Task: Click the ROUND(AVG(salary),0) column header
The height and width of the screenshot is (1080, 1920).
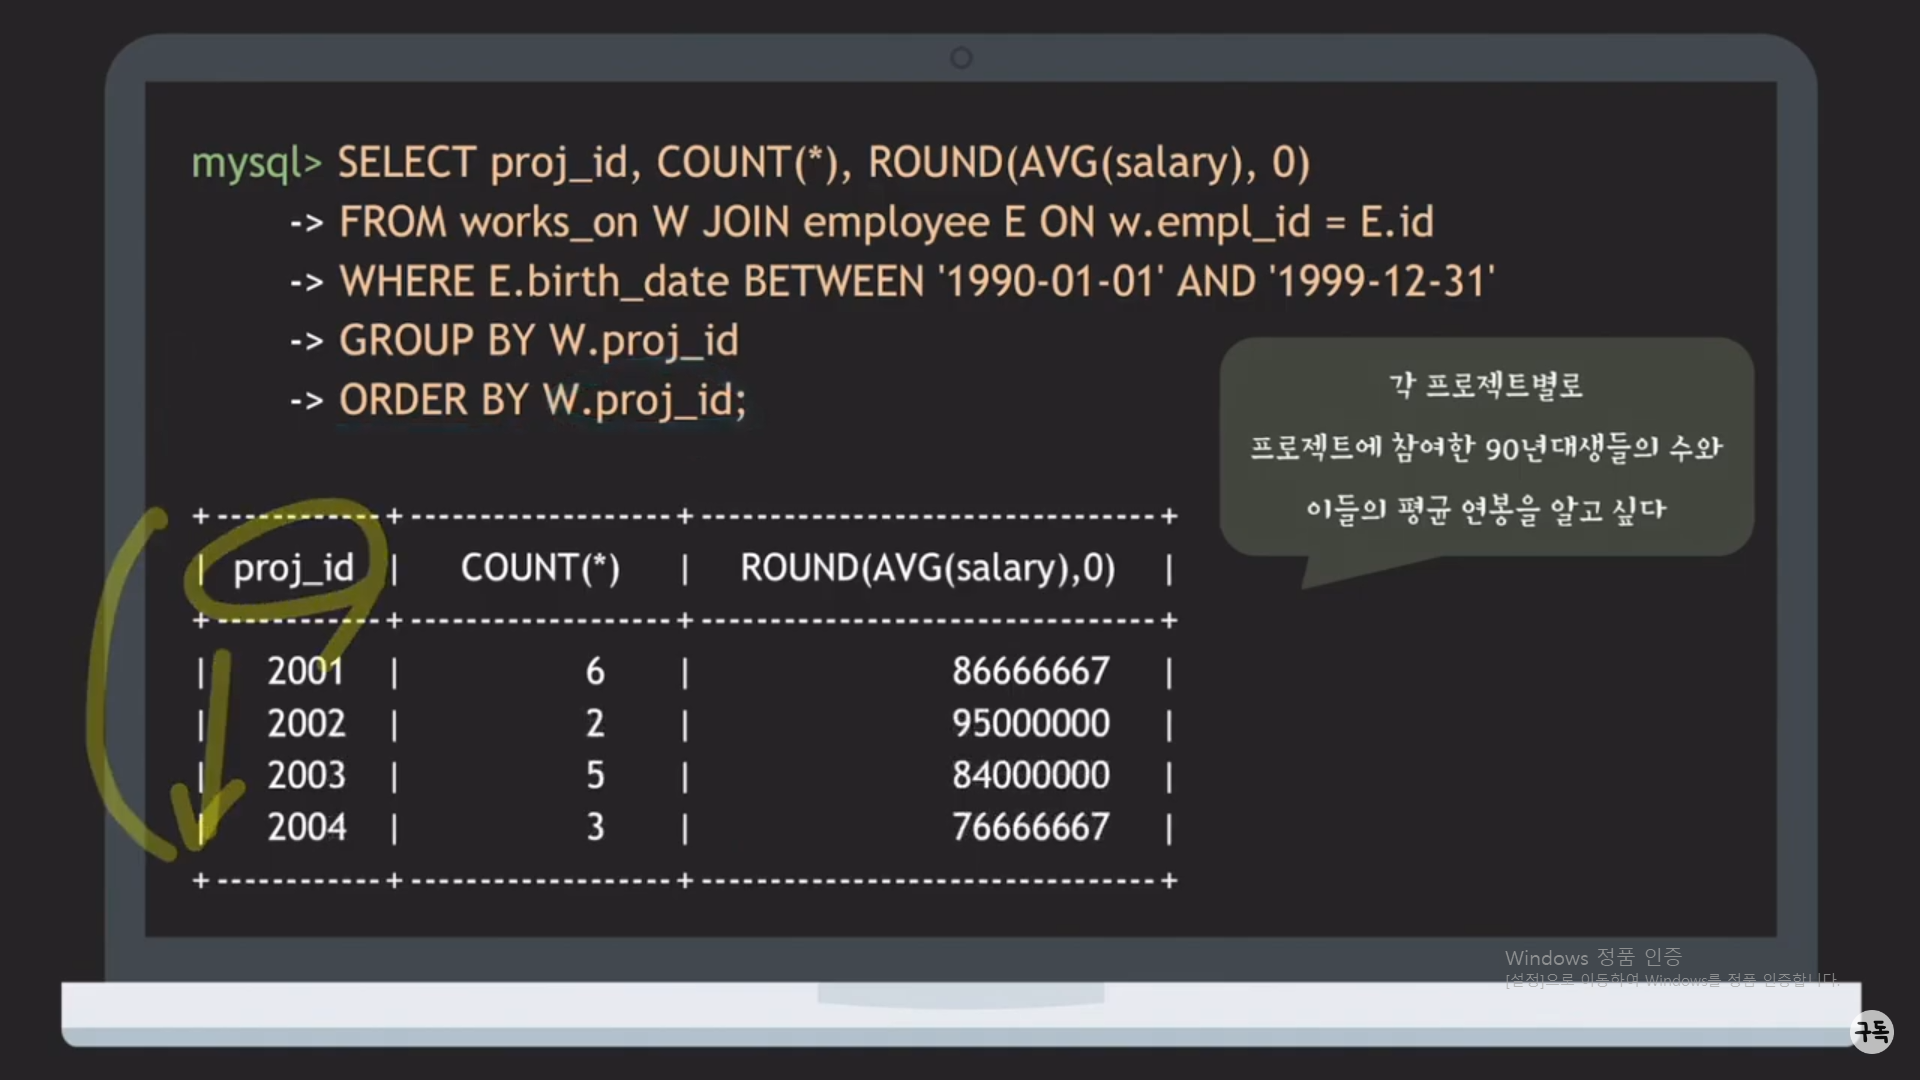Action: [x=927, y=568]
